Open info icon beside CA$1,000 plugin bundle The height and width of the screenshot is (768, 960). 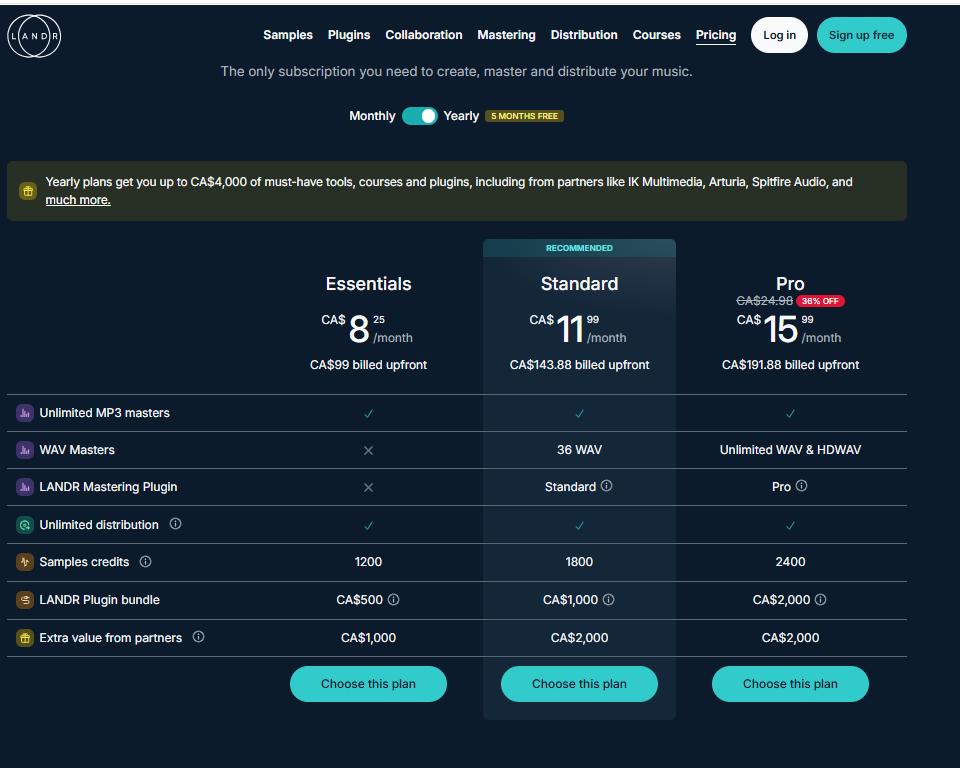pyautogui.click(x=609, y=600)
